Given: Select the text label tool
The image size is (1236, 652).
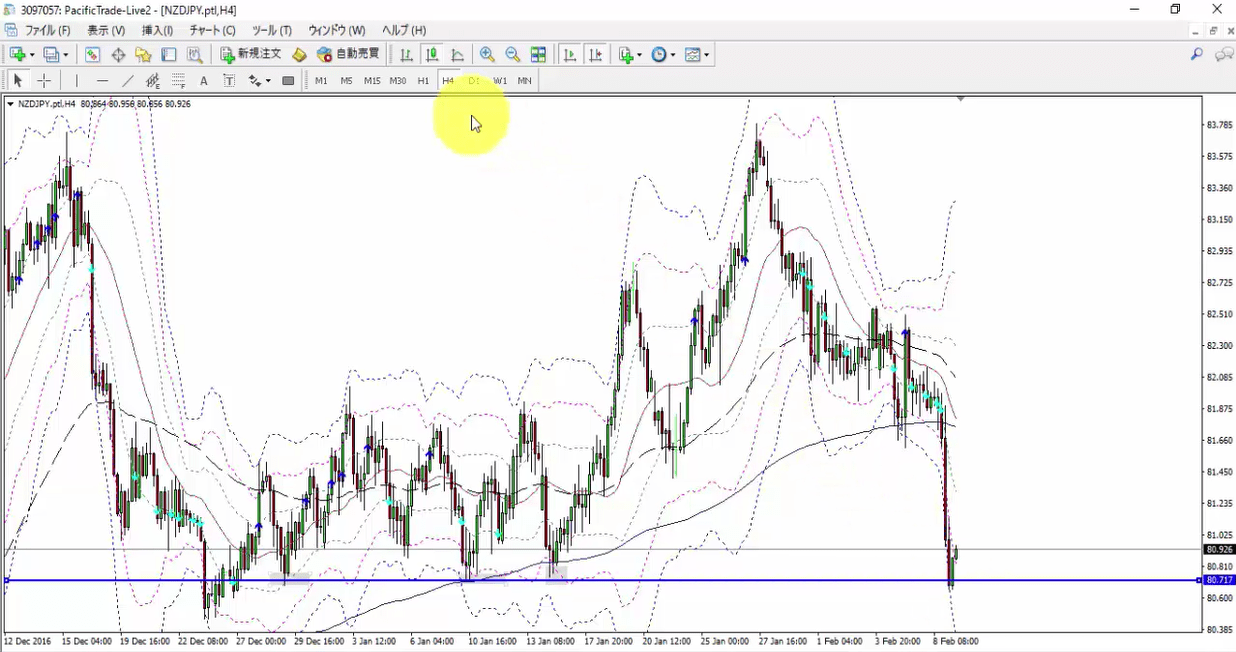Looking at the screenshot, I should tap(229, 81).
